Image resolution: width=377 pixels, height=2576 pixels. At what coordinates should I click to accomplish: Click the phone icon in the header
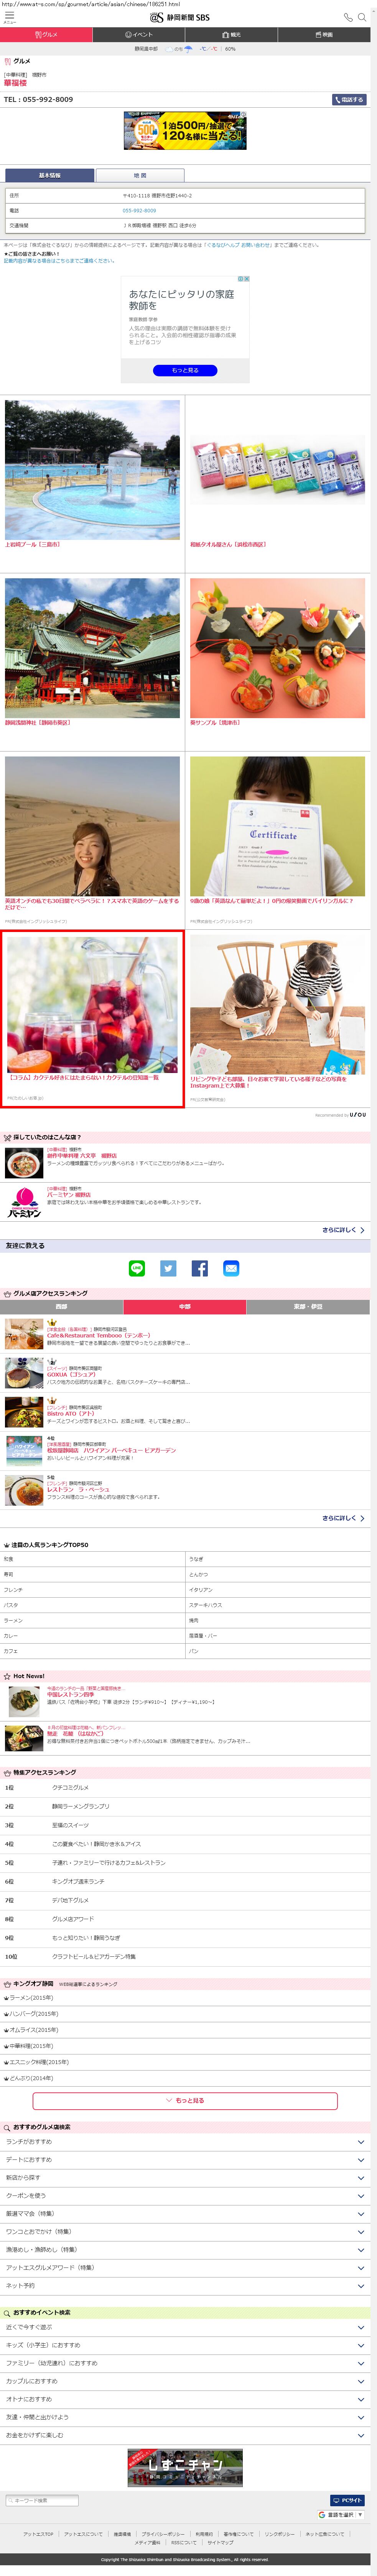click(348, 17)
